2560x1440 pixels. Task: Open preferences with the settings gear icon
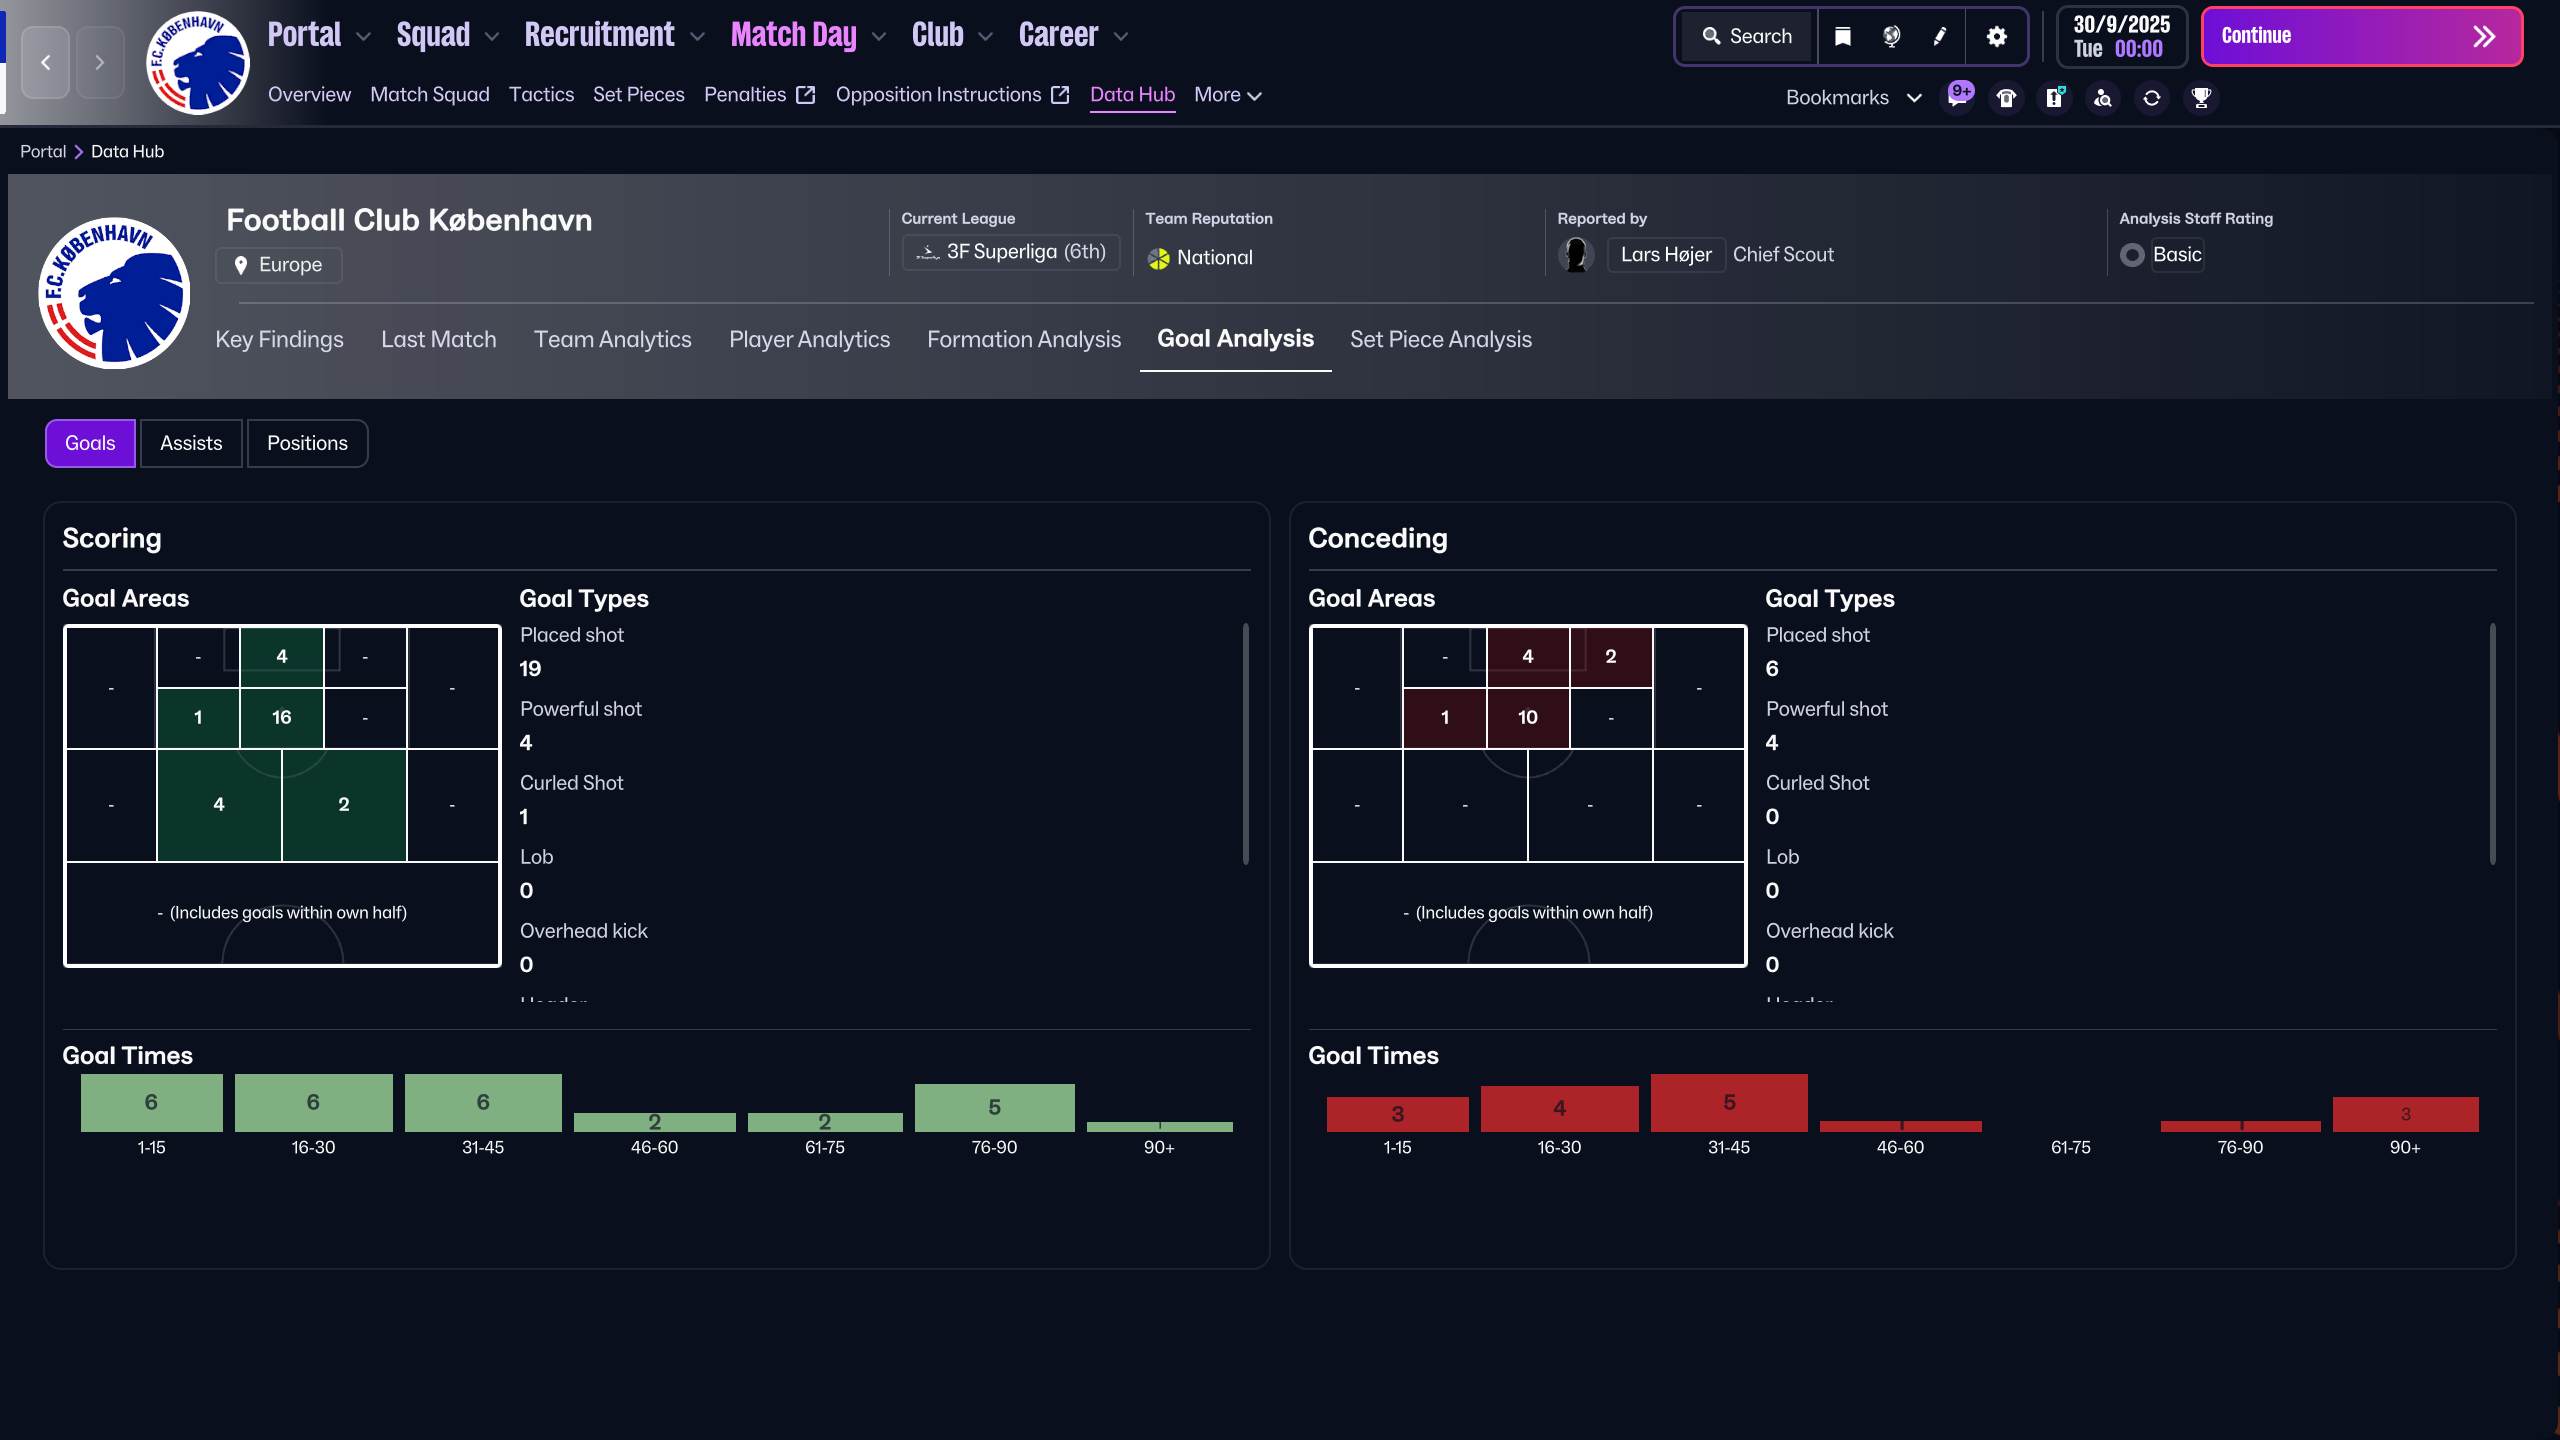point(1996,36)
